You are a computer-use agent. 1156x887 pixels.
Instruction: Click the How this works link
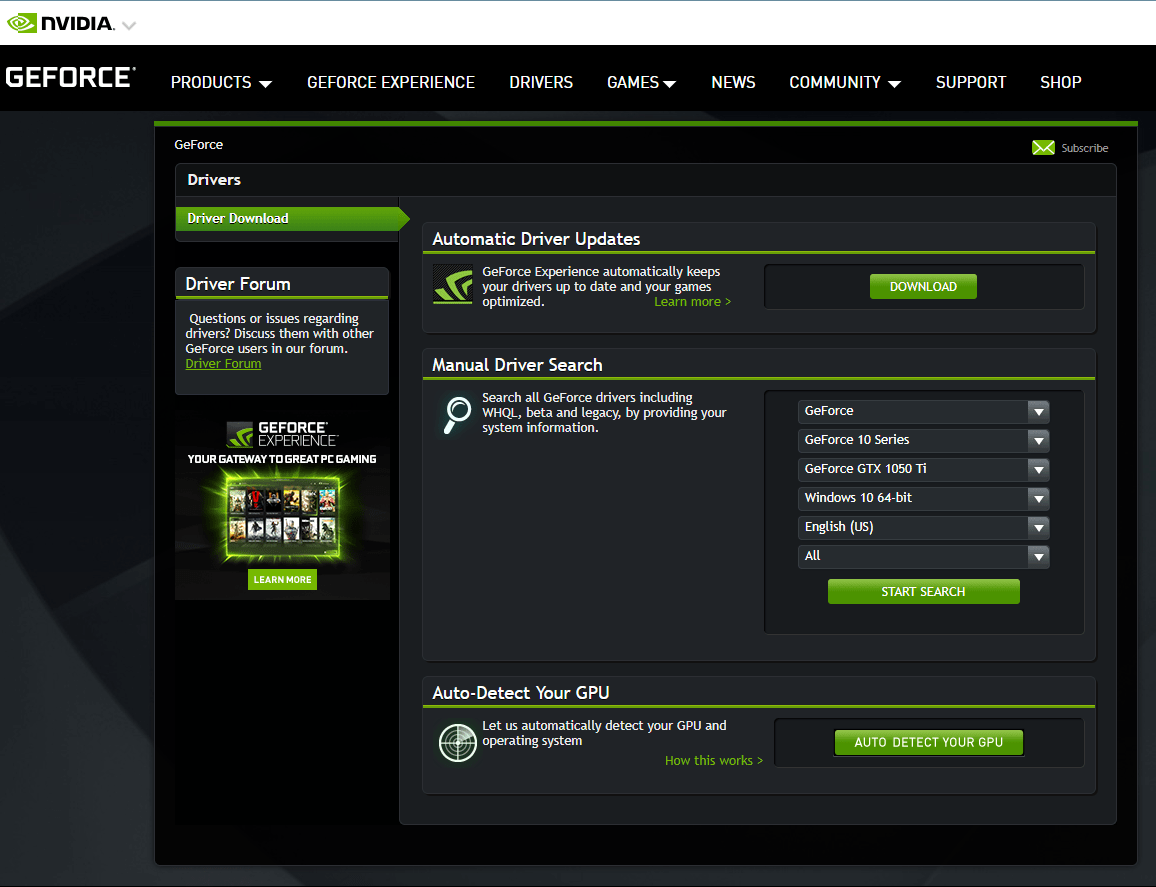click(x=714, y=760)
